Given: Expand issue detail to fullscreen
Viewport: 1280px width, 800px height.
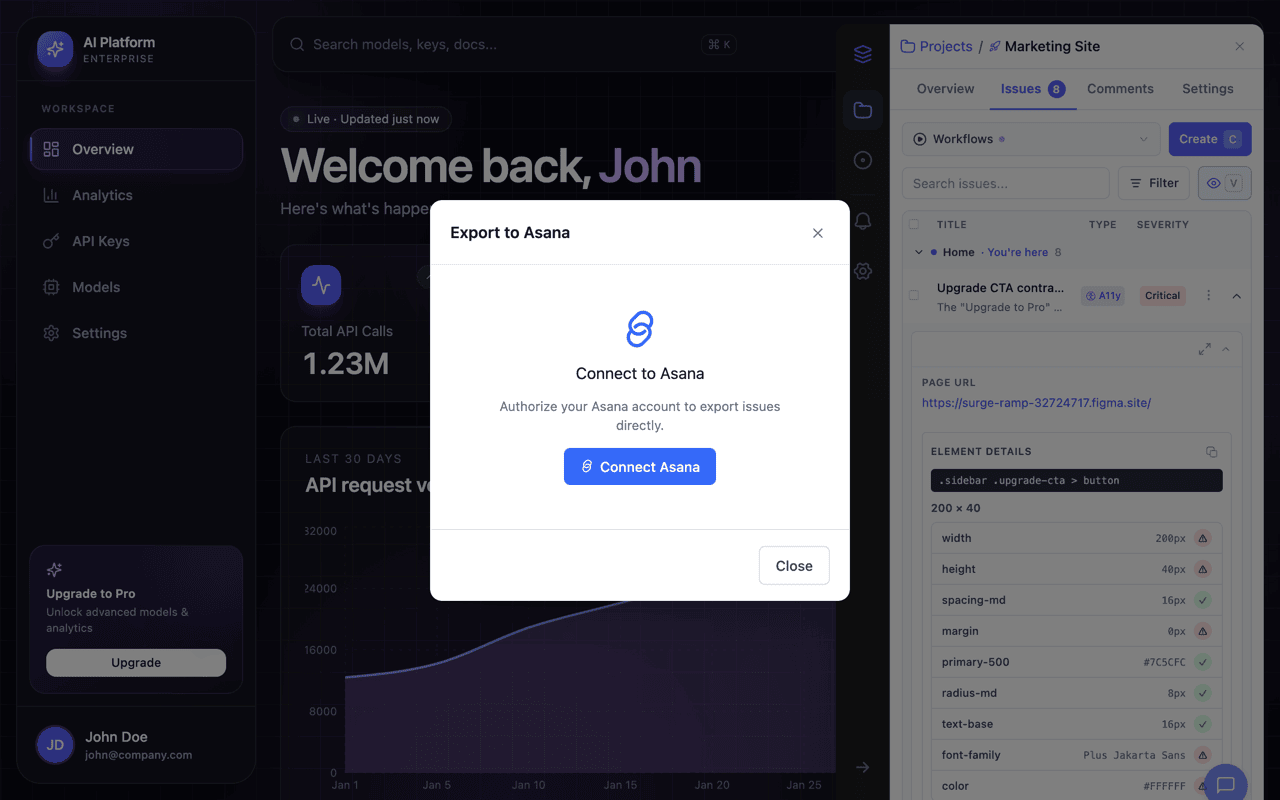Looking at the screenshot, I should 1204,349.
